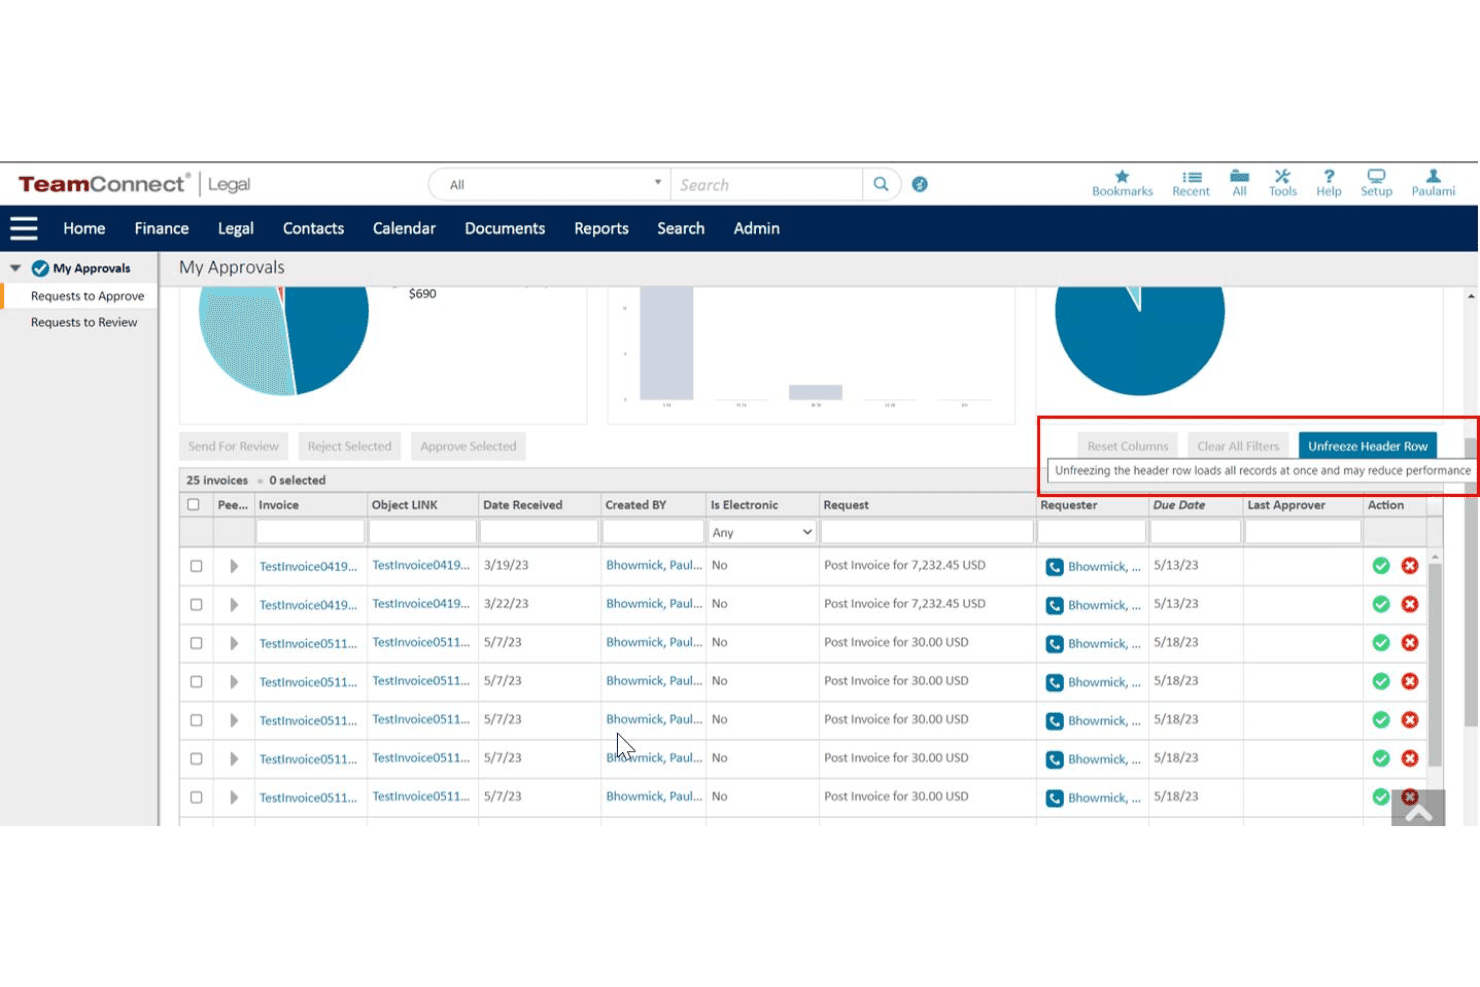Click the invoice table vertical scrollbar

pyautogui.click(x=1435, y=664)
